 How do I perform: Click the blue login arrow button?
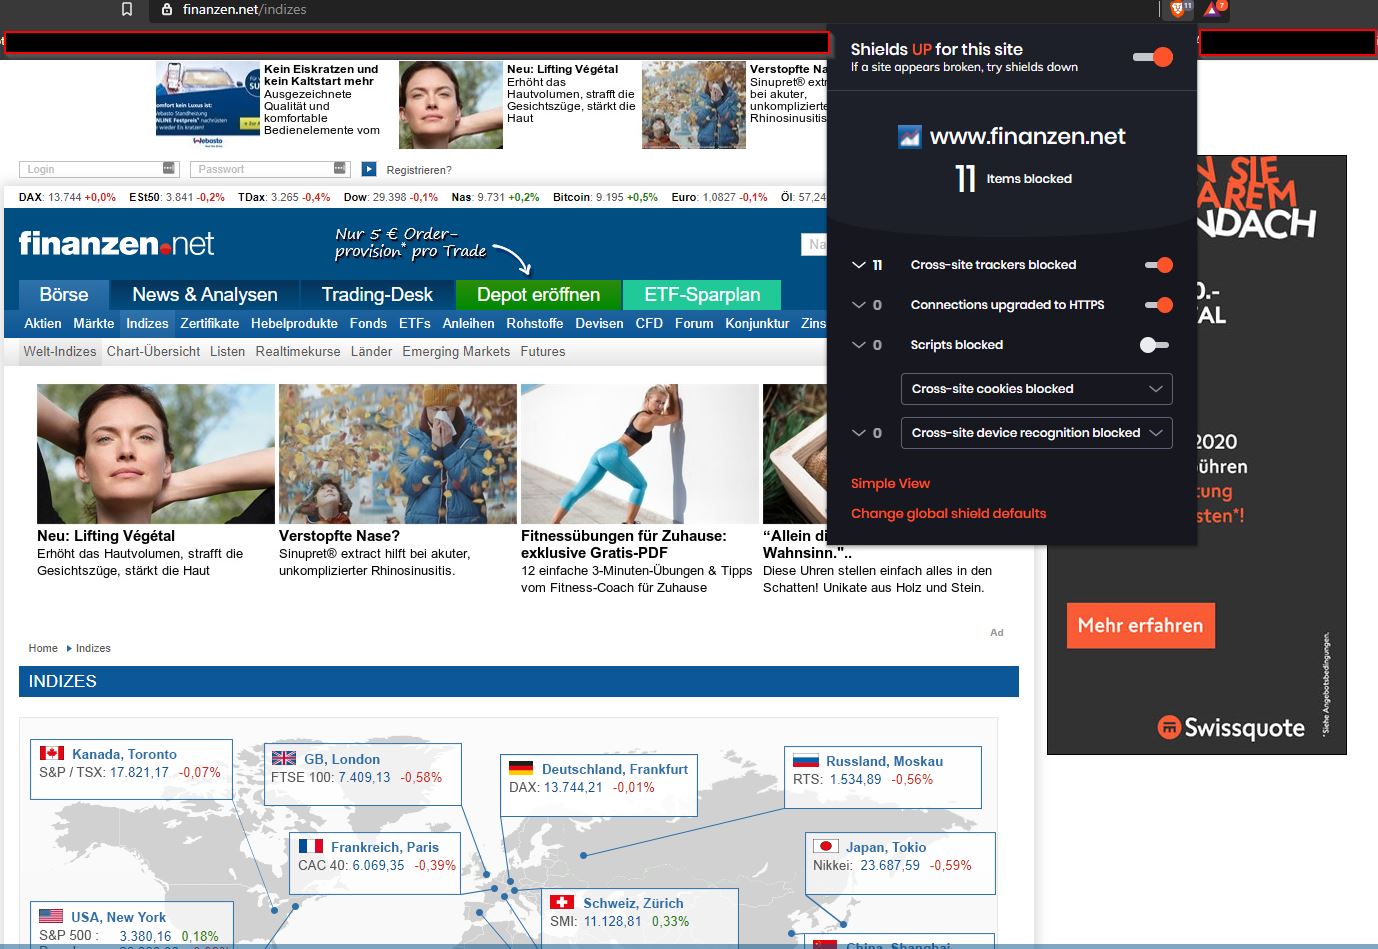[369, 169]
